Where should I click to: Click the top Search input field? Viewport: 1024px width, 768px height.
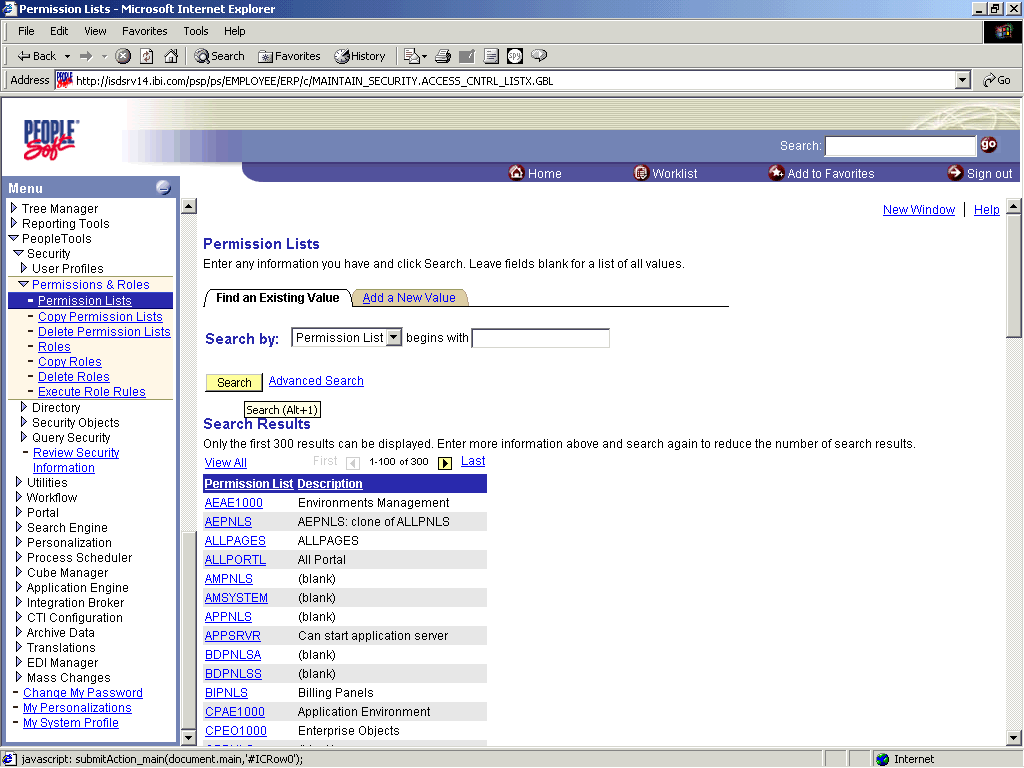900,146
